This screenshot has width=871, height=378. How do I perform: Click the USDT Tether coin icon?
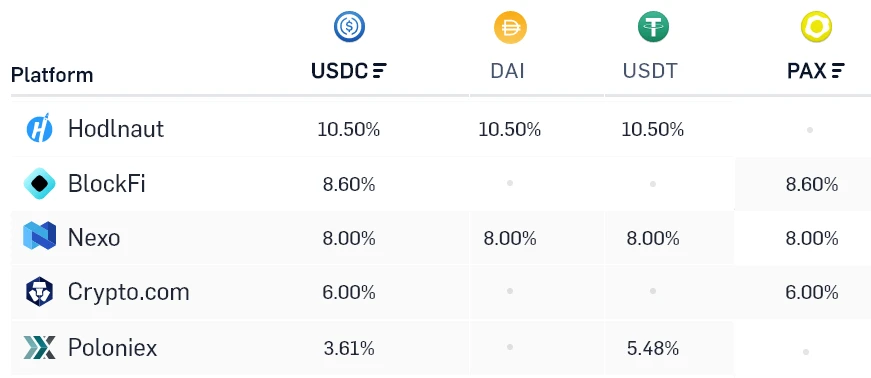pyautogui.click(x=653, y=27)
